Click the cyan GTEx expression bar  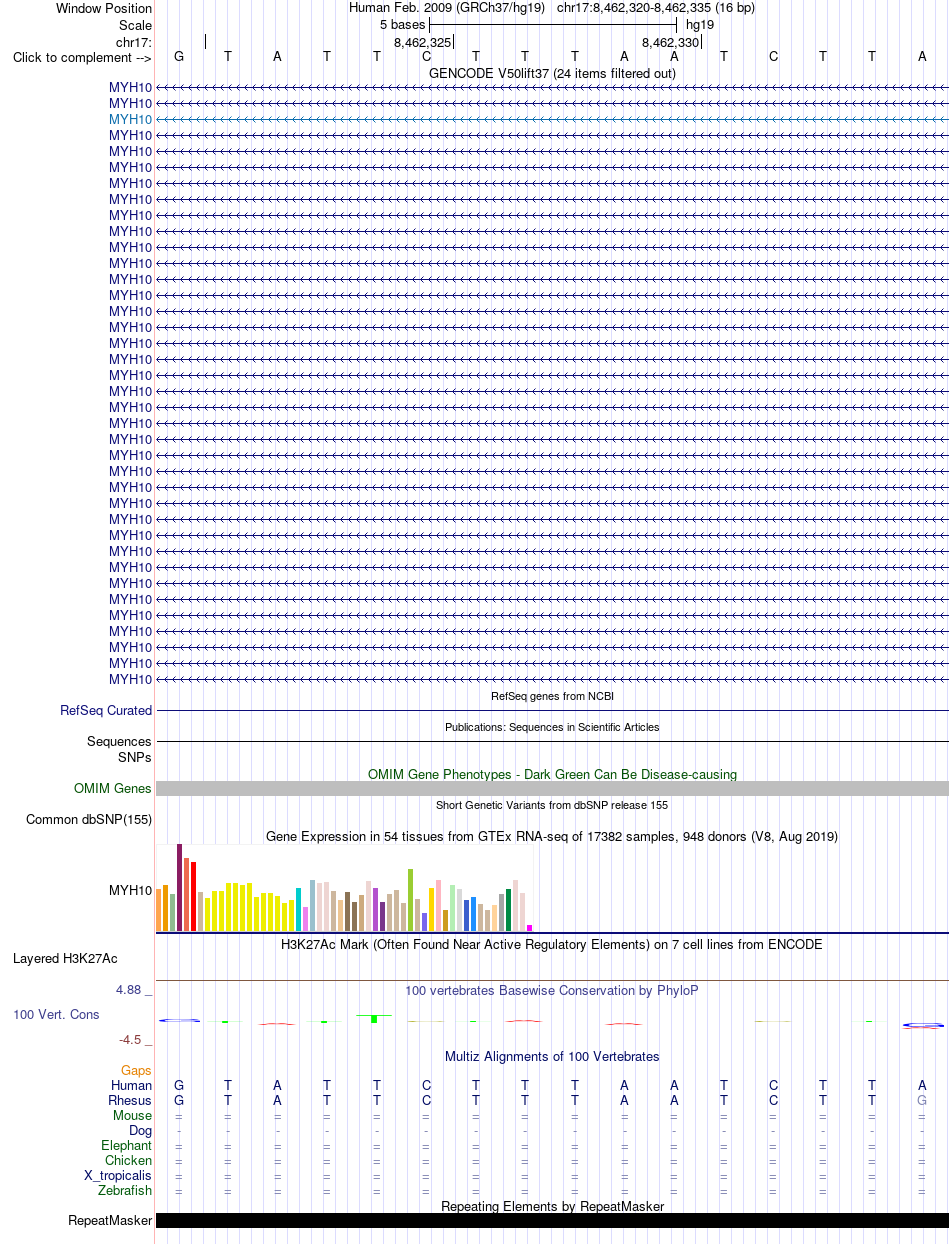299,909
